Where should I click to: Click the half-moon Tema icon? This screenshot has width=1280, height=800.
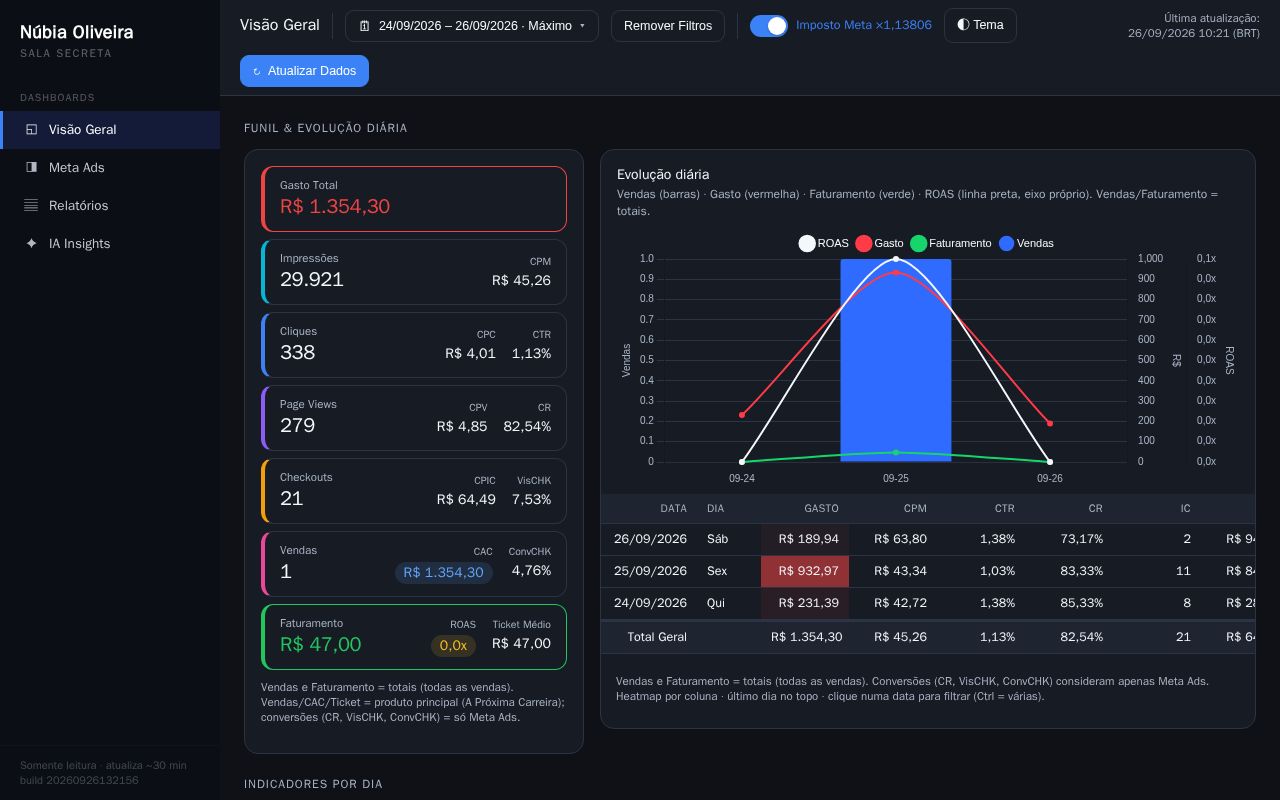963,25
